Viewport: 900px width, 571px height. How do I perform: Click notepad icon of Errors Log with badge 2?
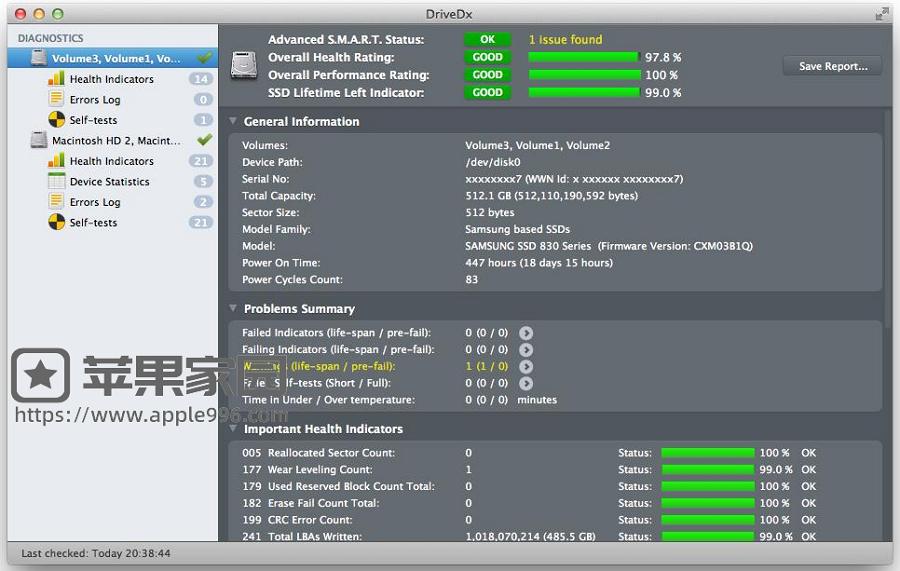(x=56, y=201)
